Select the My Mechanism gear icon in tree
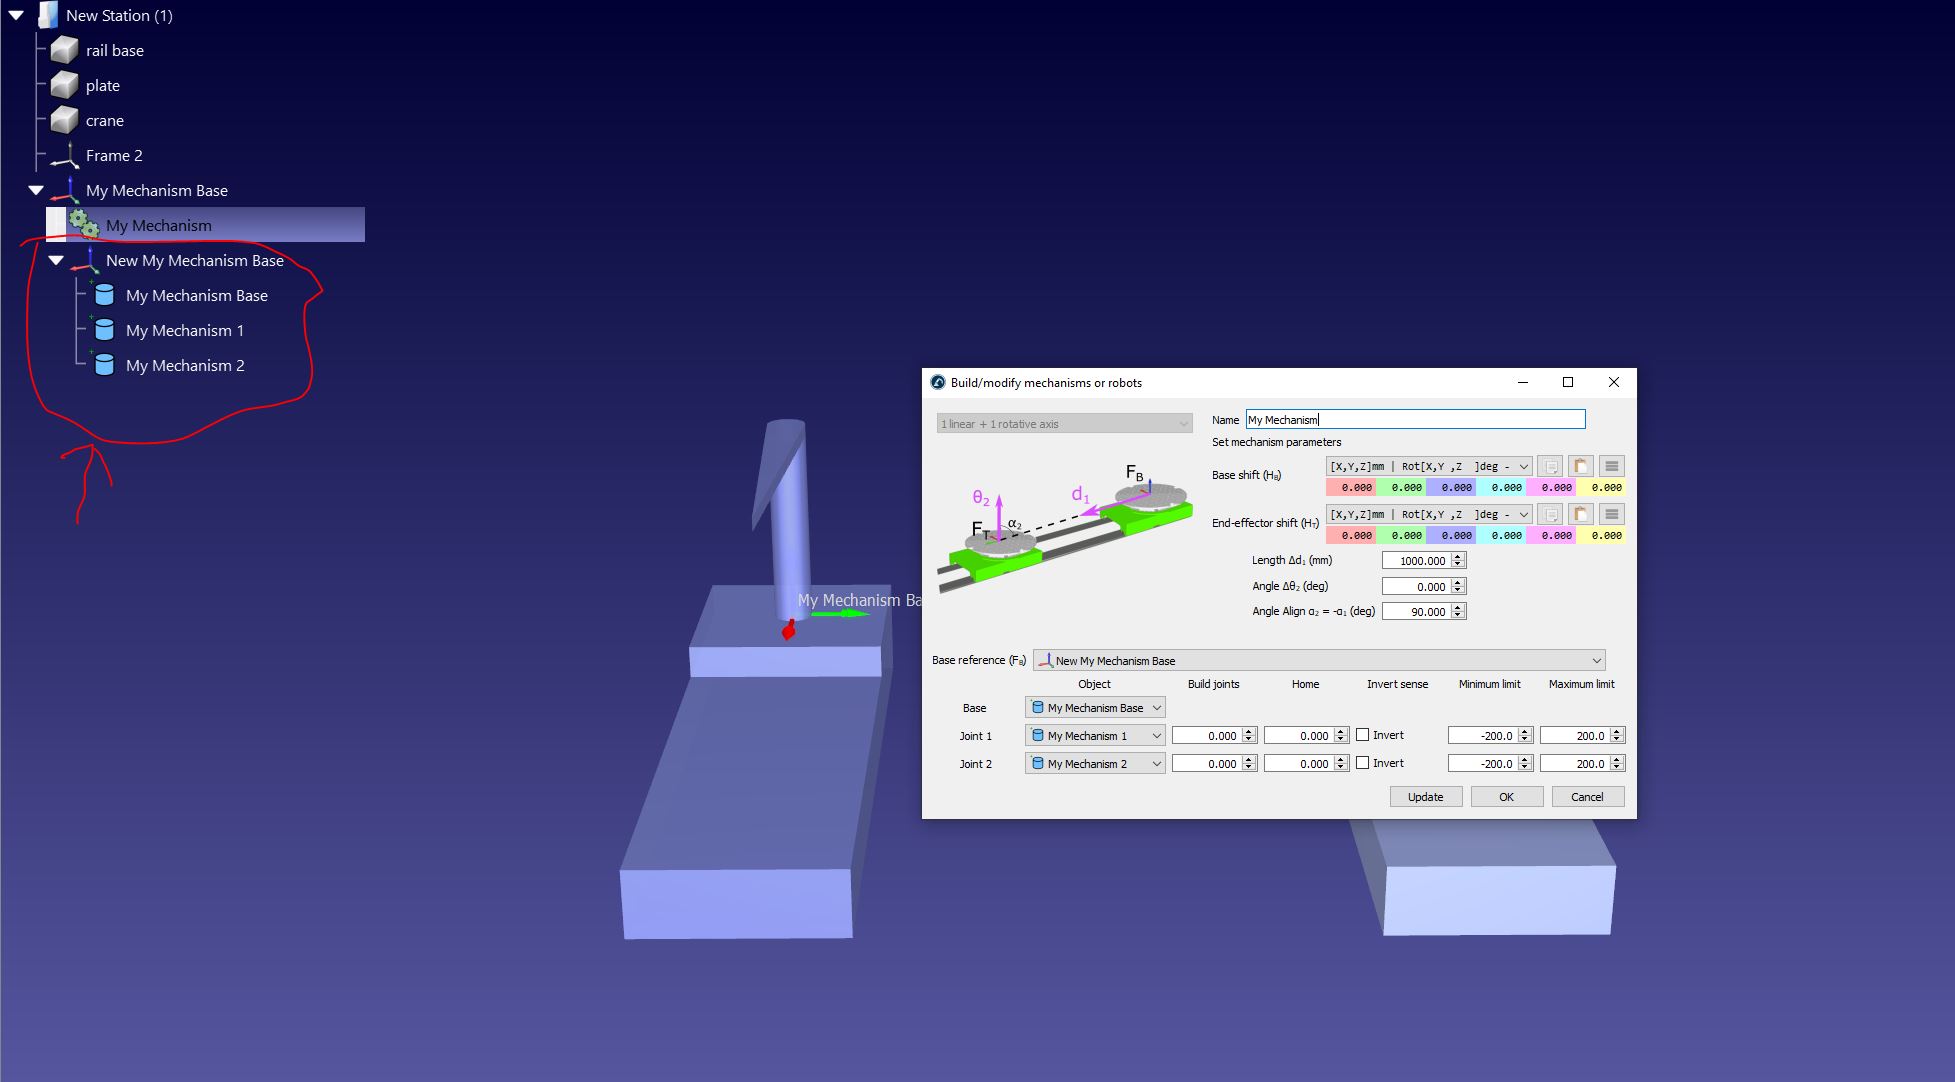Image resolution: width=1955 pixels, height=1082 pixels. (x=84, y=225)
